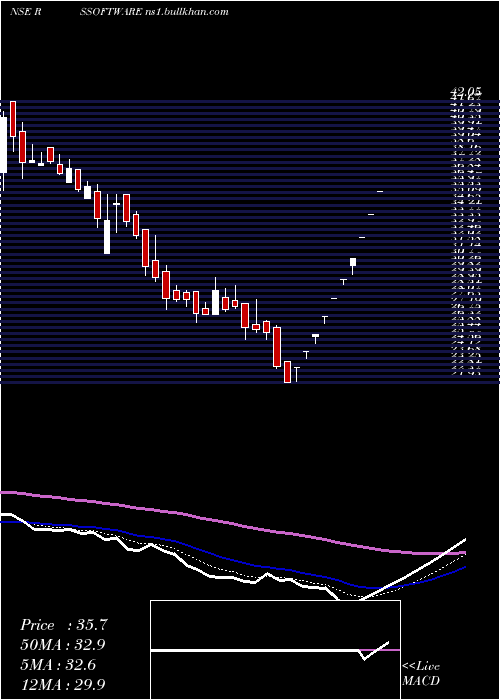Click the '<<Live MACD' label
Viewport: 500px width, 700px height.
(x=421, y=674)
